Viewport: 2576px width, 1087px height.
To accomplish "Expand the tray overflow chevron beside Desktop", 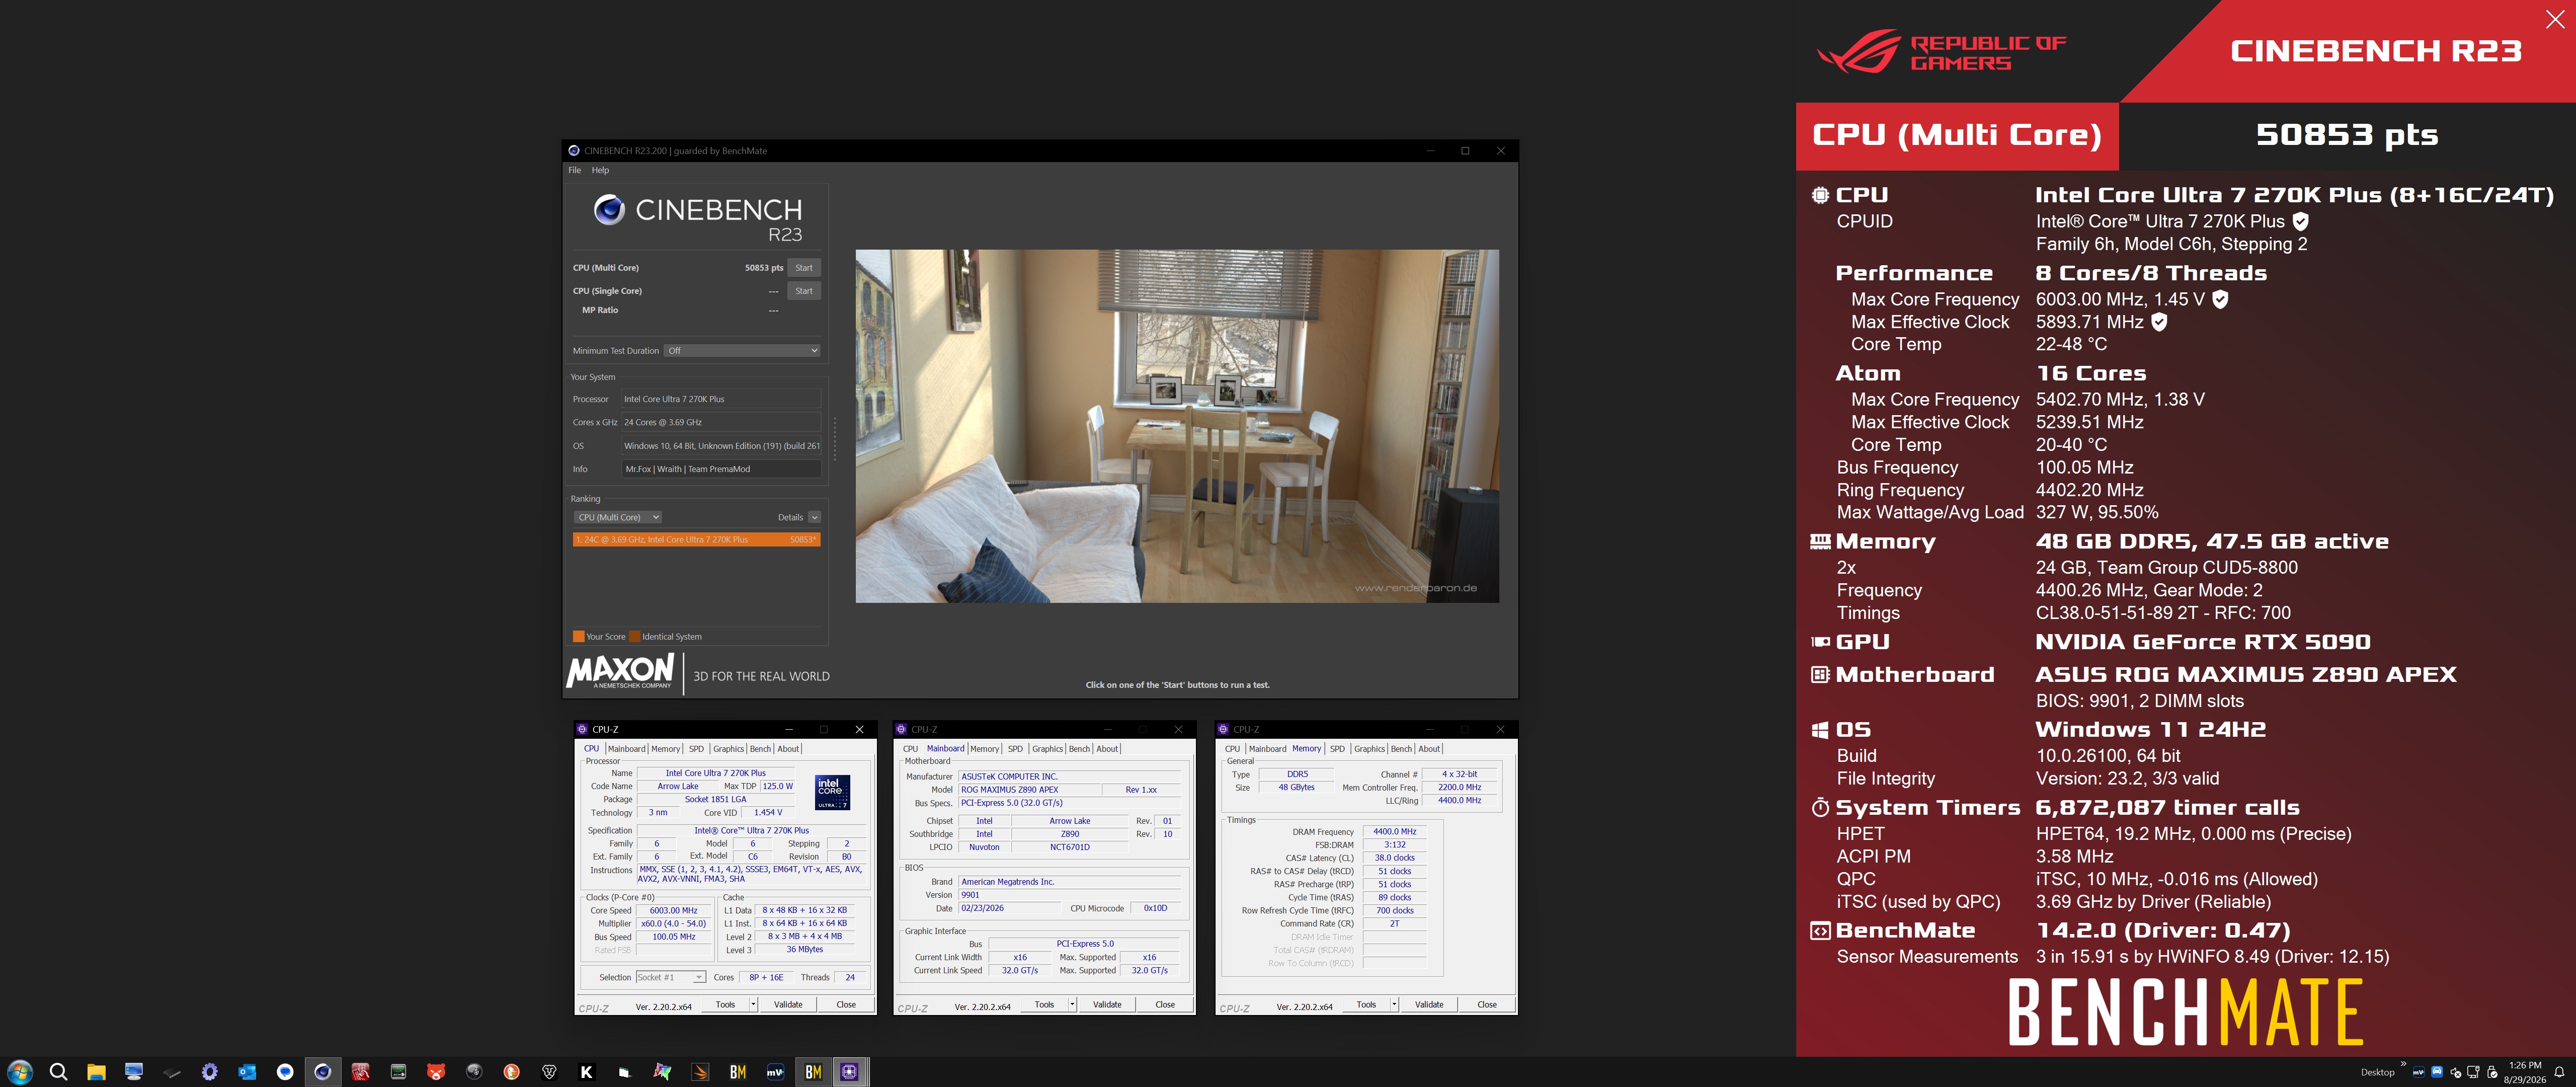I will (x=2404, y=1064).
